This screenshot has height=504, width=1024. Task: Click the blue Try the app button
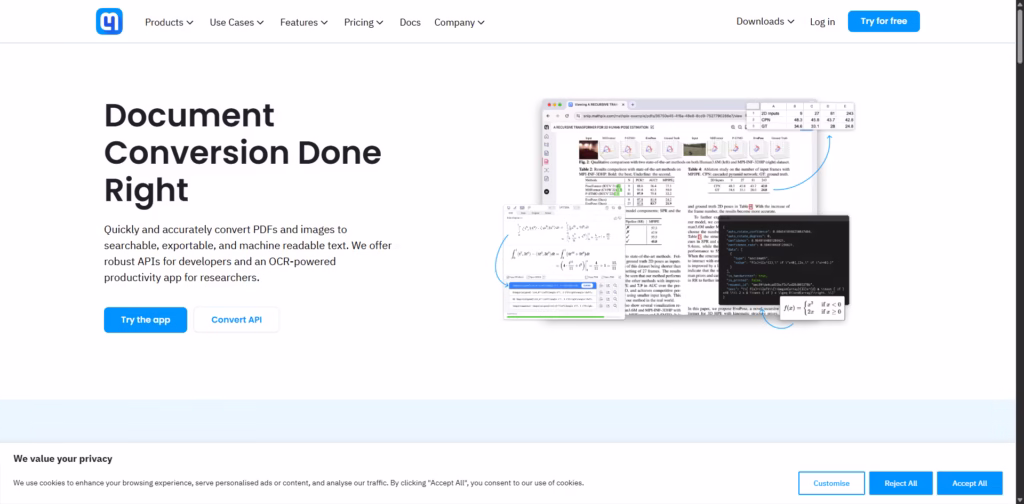coord(145,320)
